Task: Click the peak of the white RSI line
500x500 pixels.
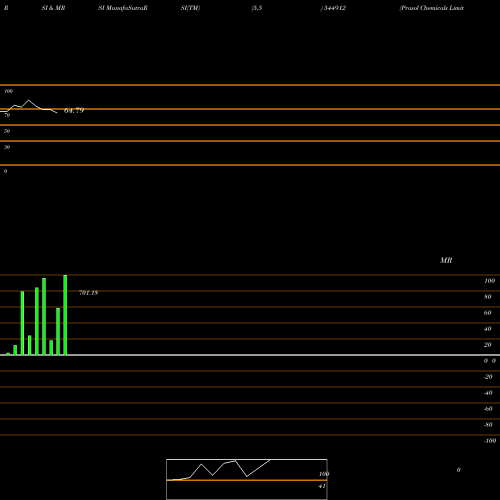Action: click(29, 100)
